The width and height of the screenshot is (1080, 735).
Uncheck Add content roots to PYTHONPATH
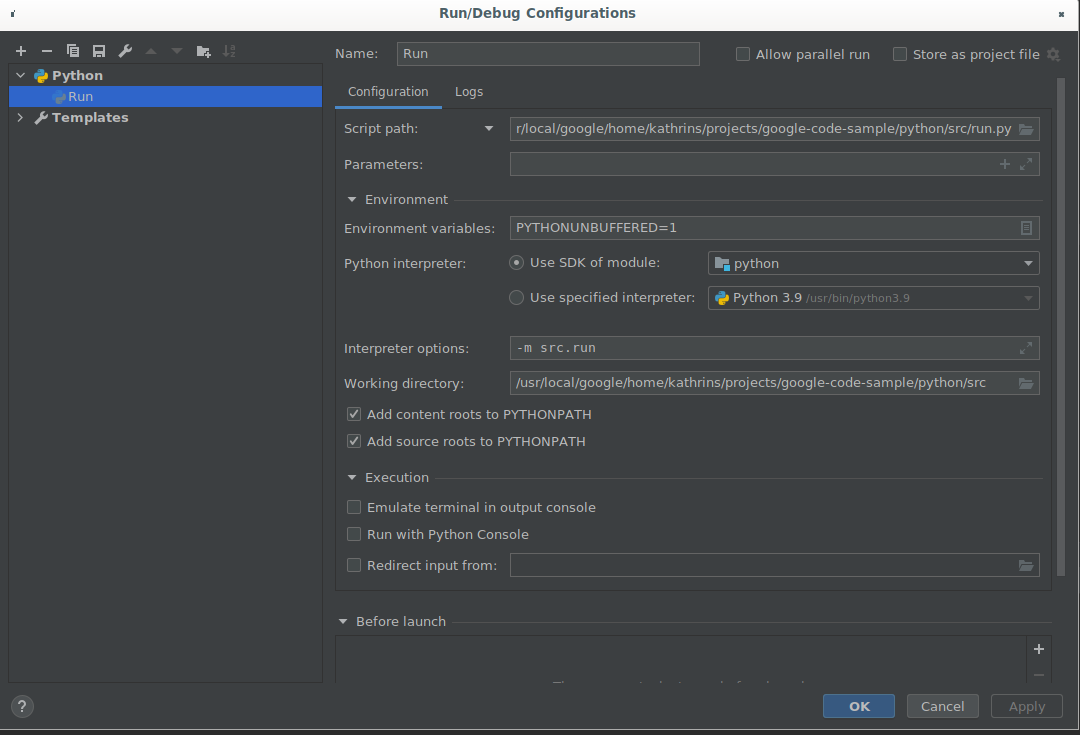[x=354, y=414]
